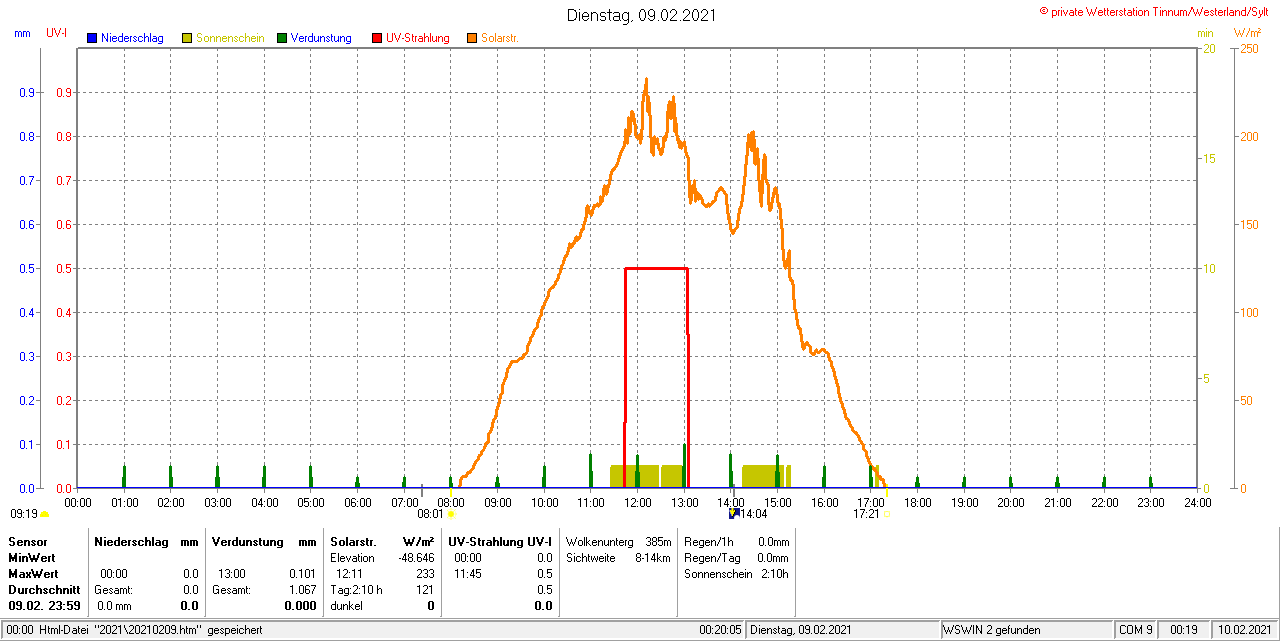
Task: Select the Niederschlag legend label
Action: click(x=133, y=38)
